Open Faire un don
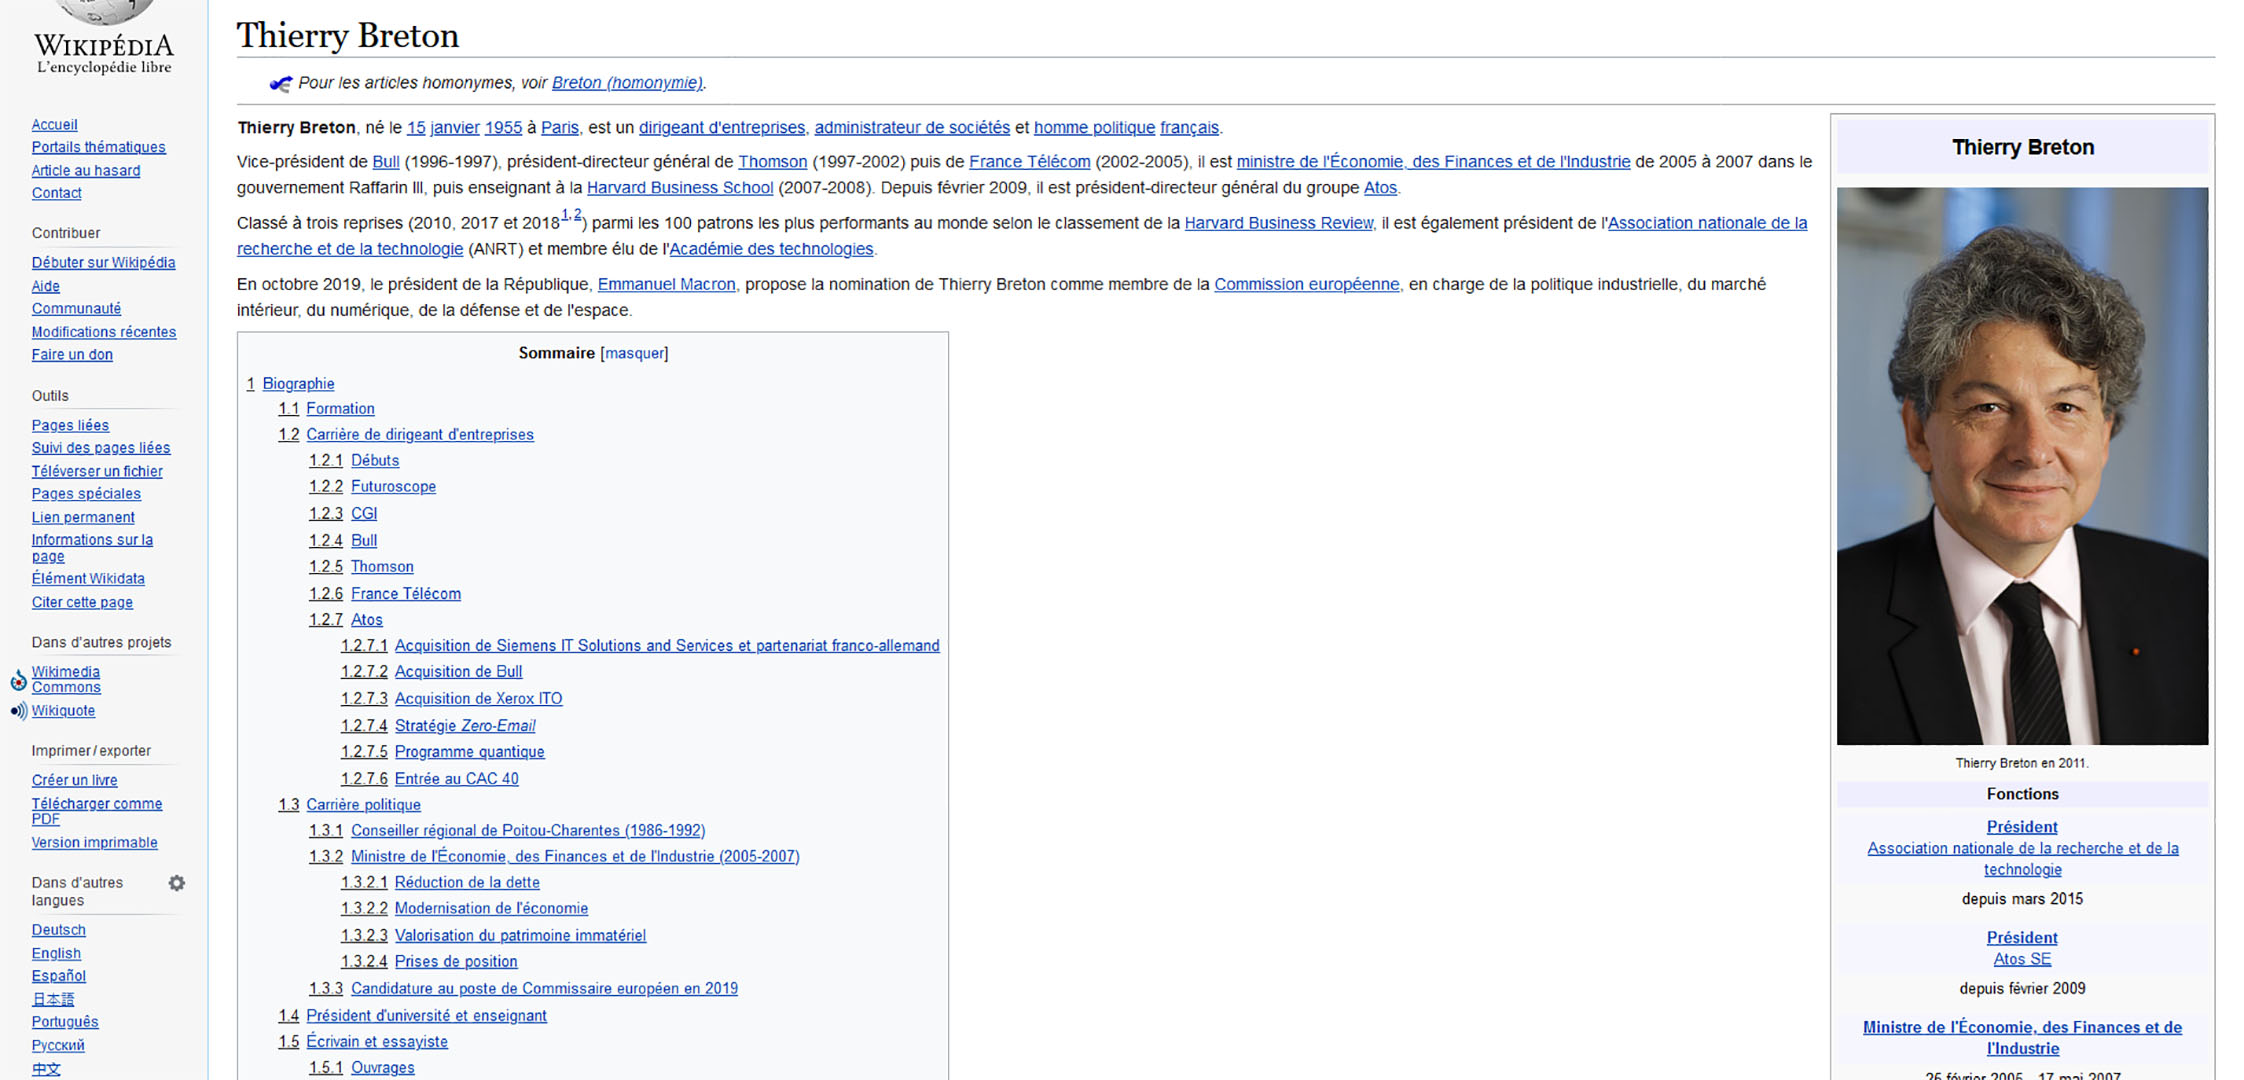 coord(72,355)
